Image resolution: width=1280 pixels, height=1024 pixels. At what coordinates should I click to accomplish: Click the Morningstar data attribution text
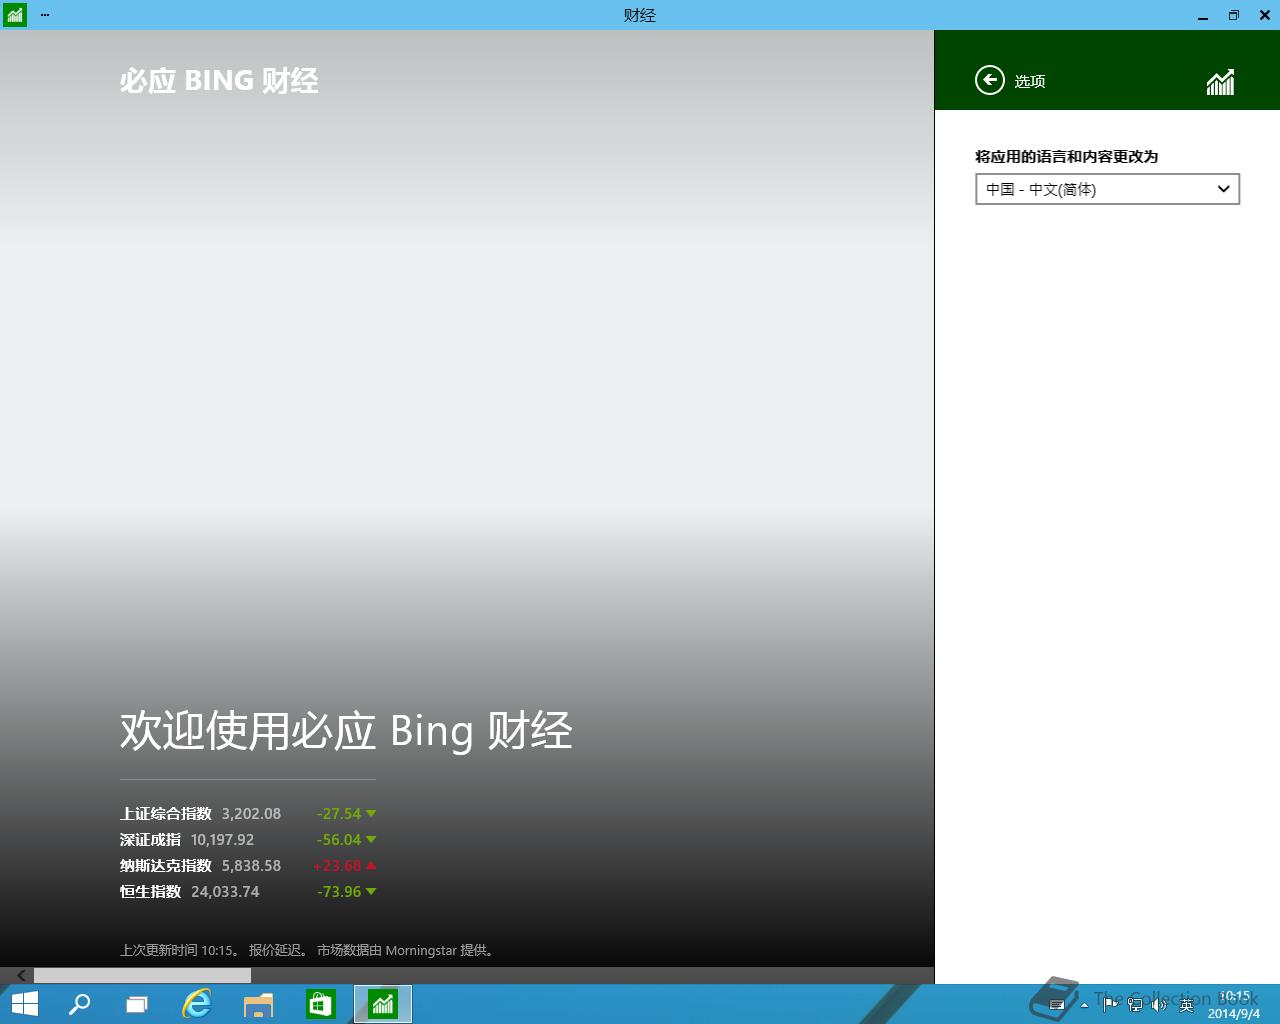(x=406, y=950)
